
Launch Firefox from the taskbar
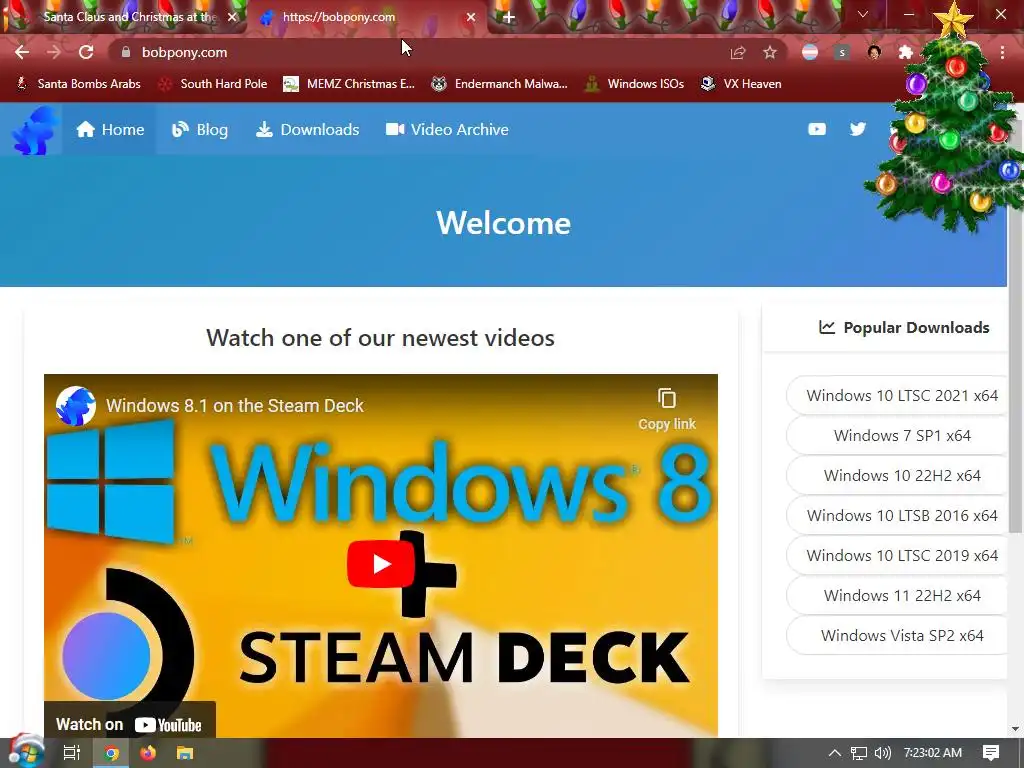pyautogui.click(x=148, y=753)
